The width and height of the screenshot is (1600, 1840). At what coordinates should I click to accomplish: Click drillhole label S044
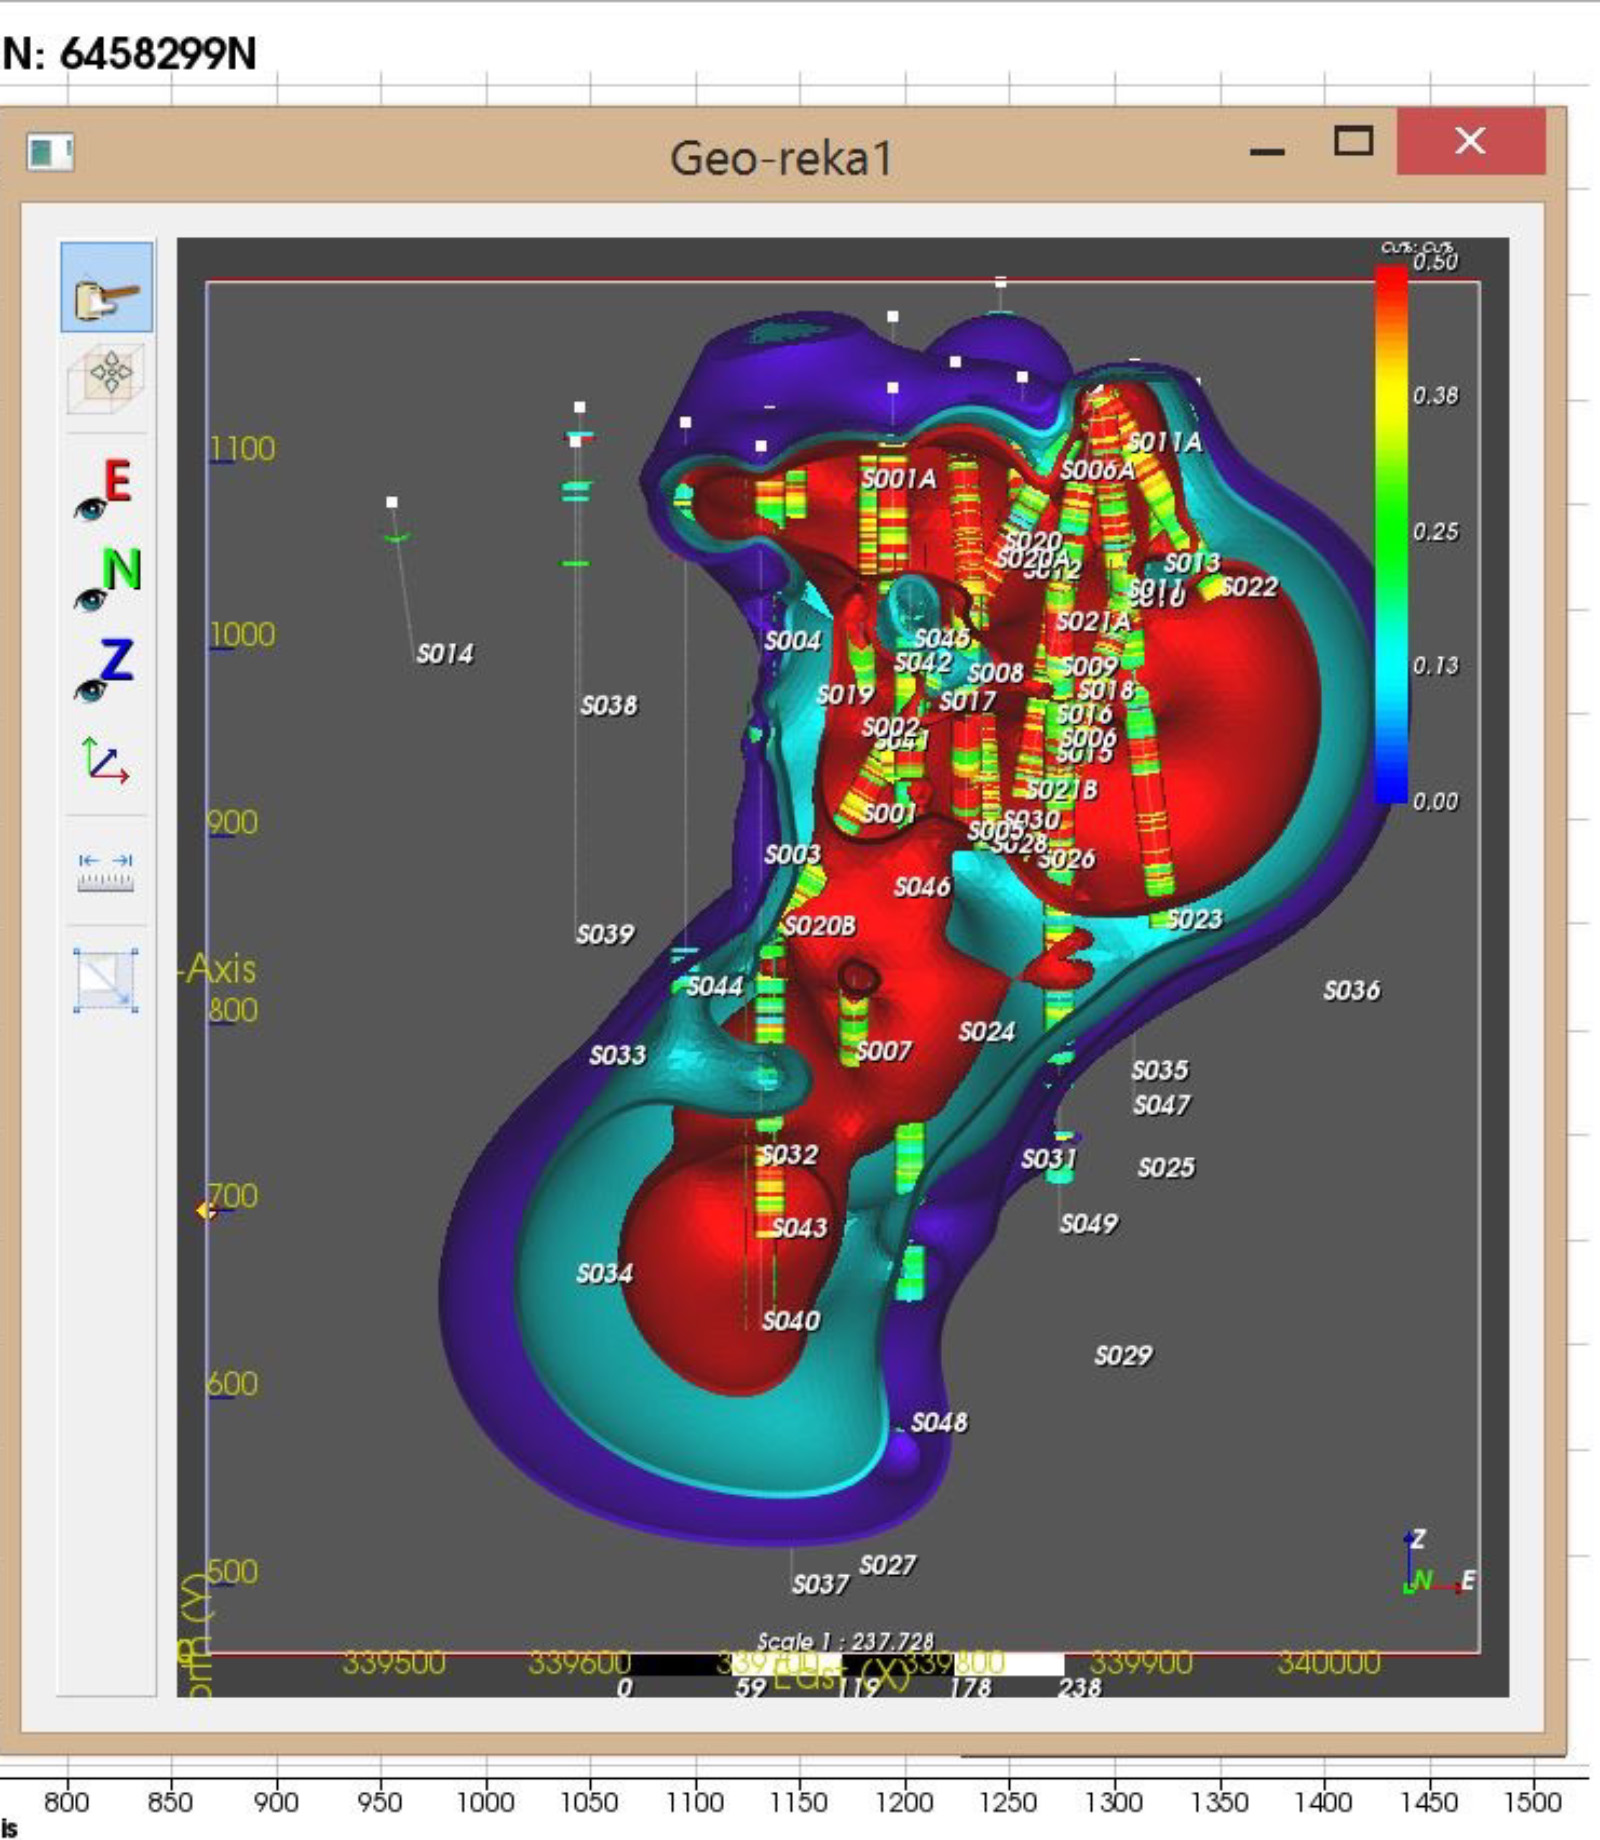tap(714, 987)
